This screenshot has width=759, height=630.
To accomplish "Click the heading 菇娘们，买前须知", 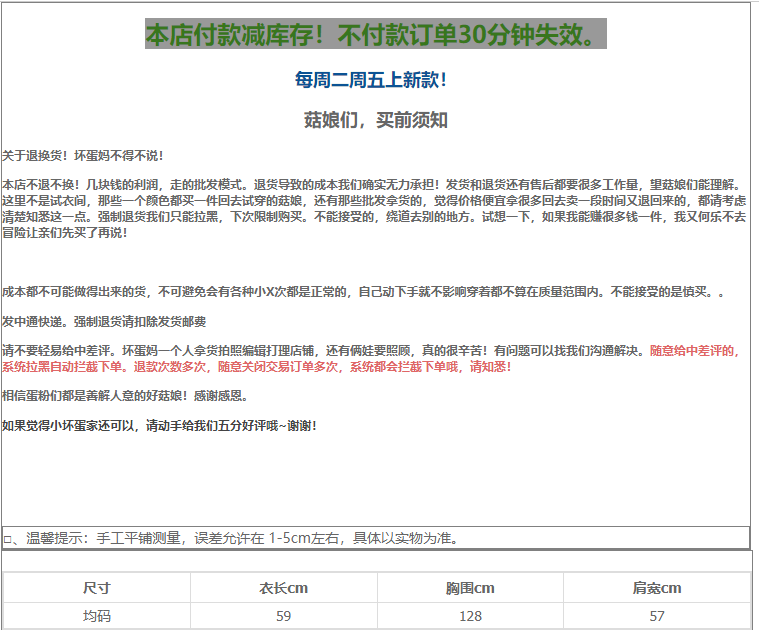I will [x=375, y=120].
